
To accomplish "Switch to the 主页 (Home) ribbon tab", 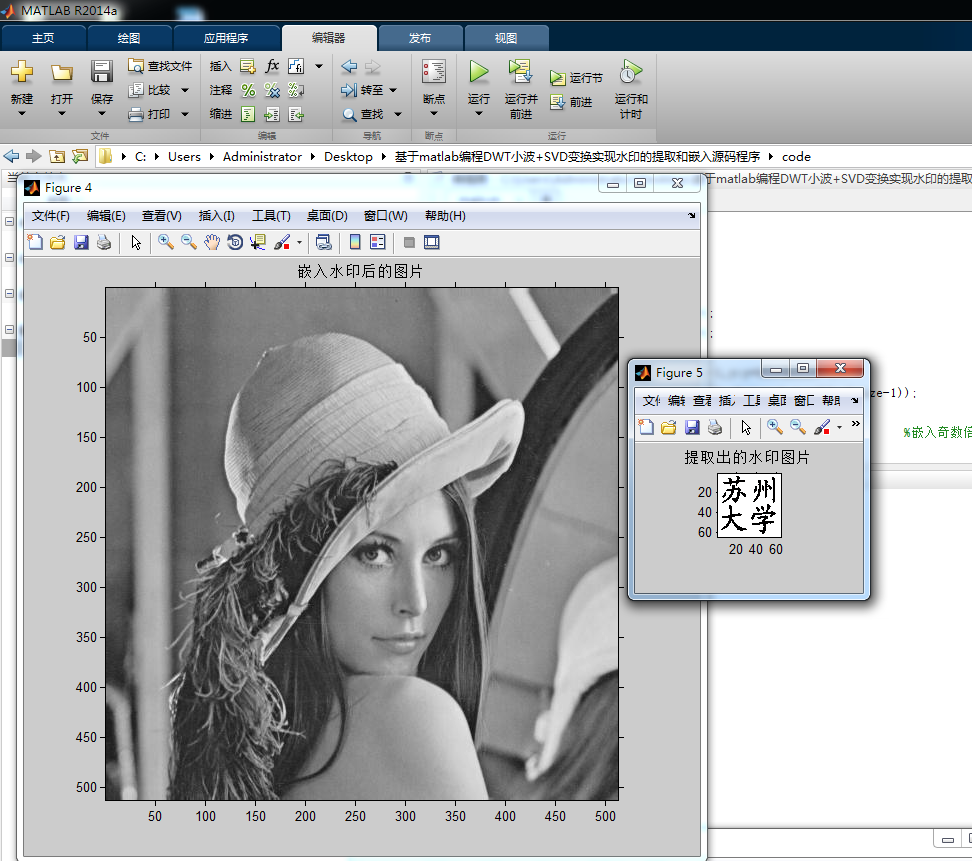I will [43, 38].
